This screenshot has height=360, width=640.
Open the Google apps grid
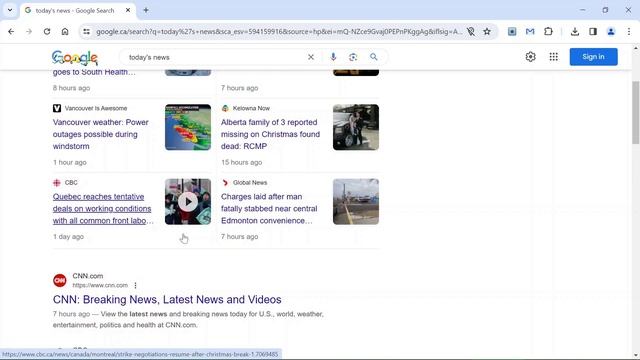click(553, 57)
